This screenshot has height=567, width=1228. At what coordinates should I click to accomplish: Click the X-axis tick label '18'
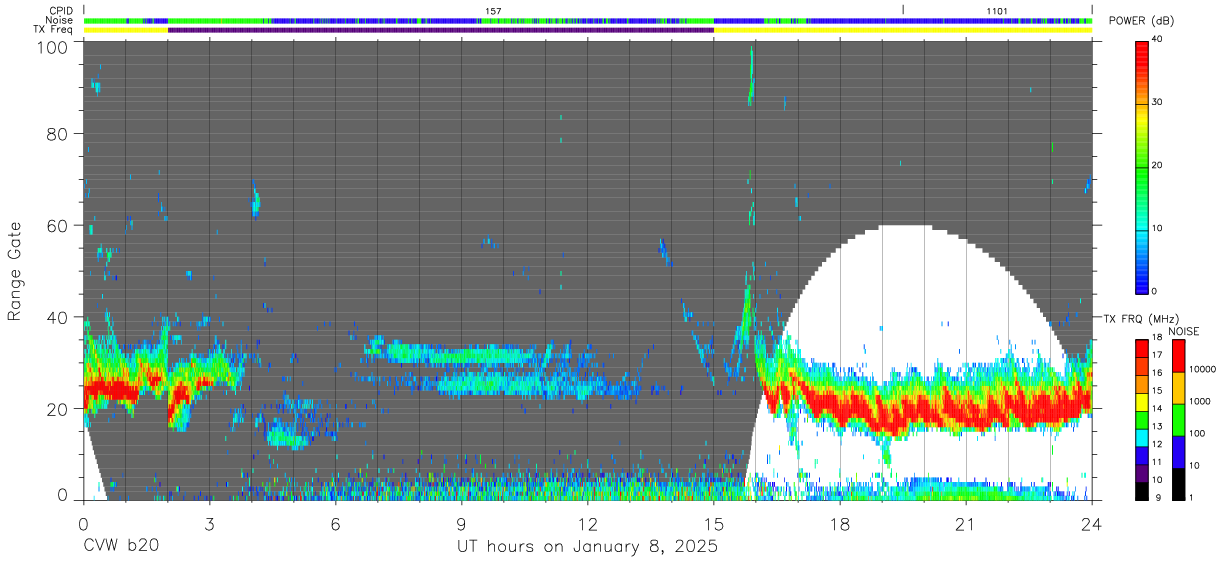[839, 524]
